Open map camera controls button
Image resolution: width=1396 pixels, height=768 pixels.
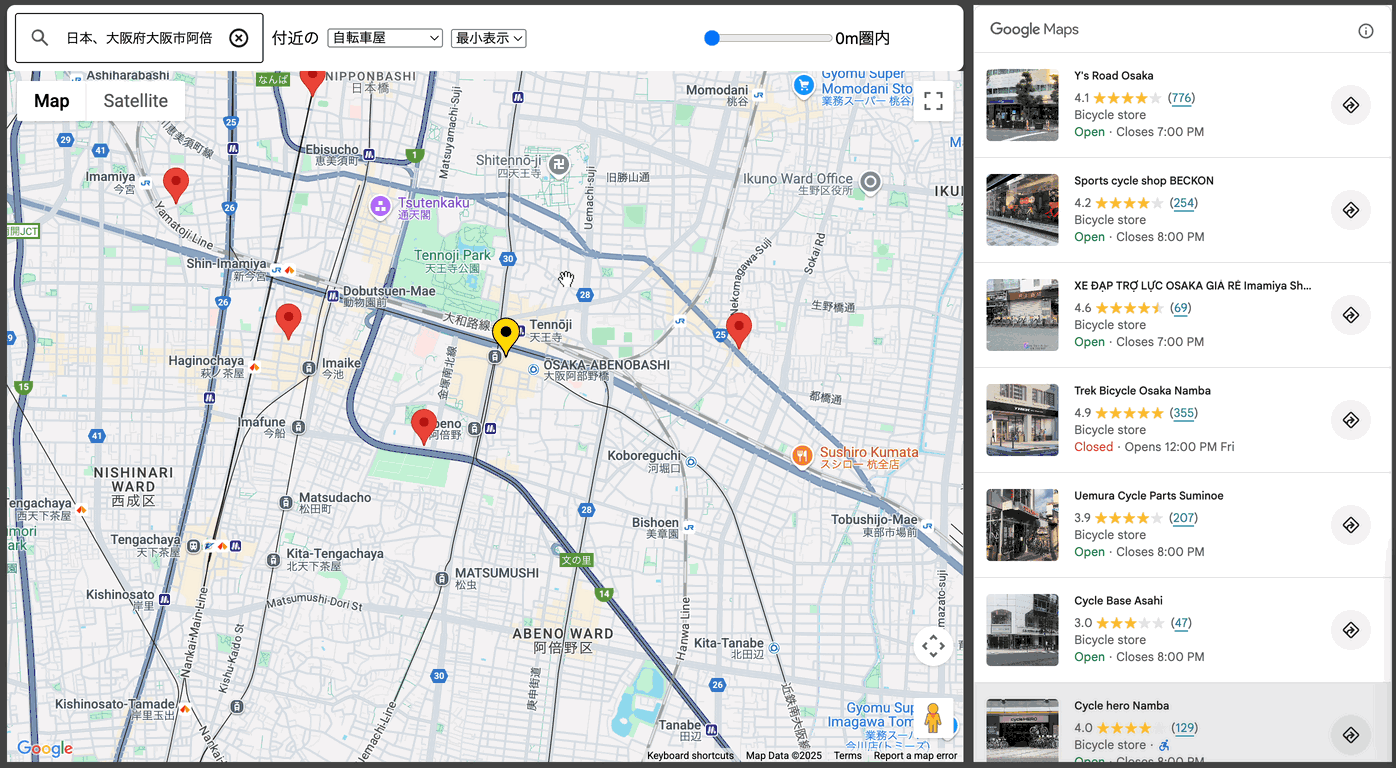pyautogui.click(x=933, y=647)
